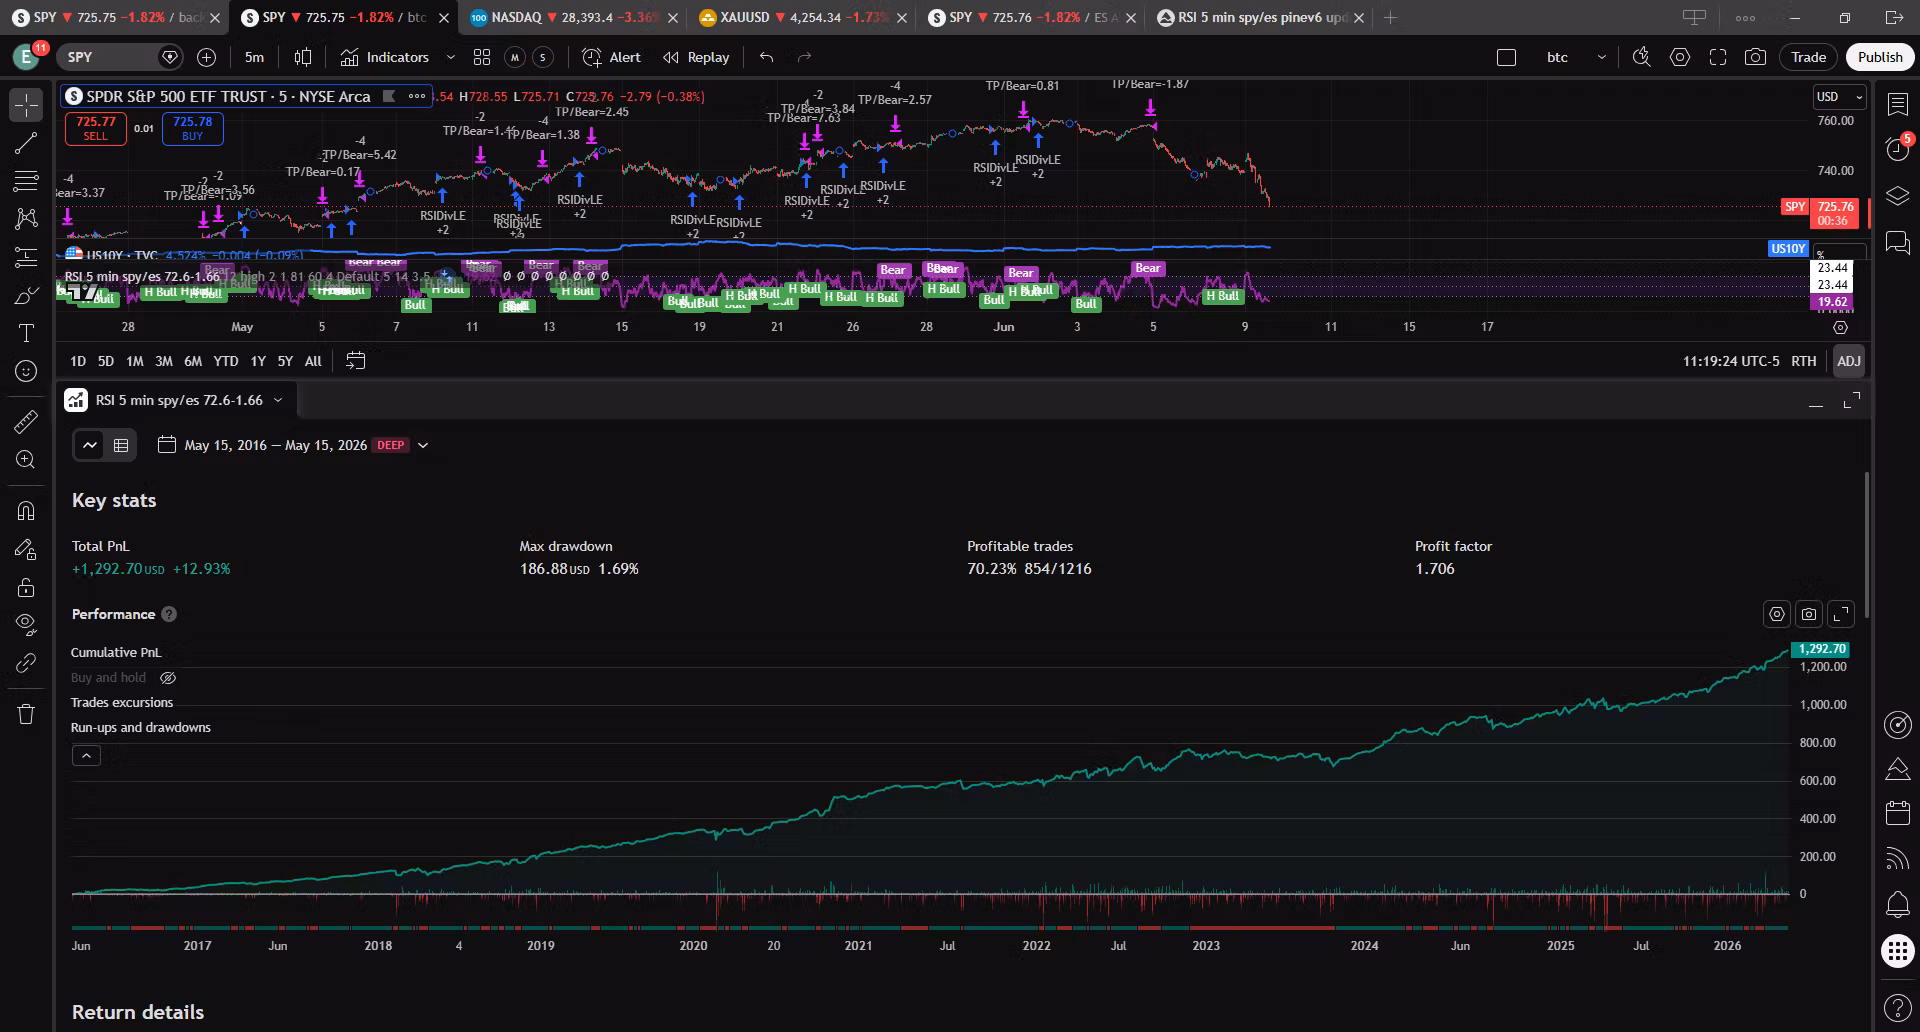This screenshot has width=1920, height=1032.
Task: Open the notifications bell panel
Action: [x=1897, y=905]
